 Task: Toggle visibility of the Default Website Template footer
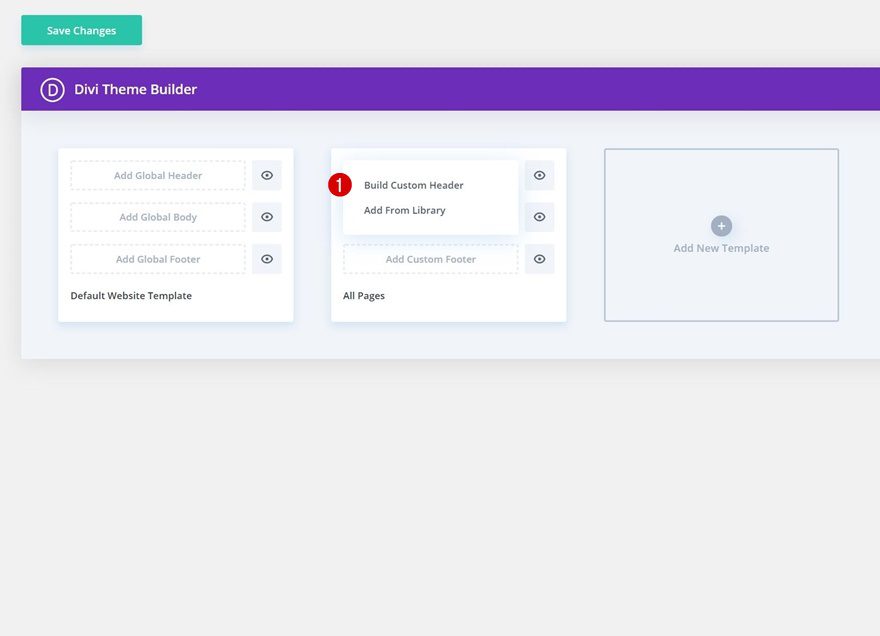pos(266,259)
